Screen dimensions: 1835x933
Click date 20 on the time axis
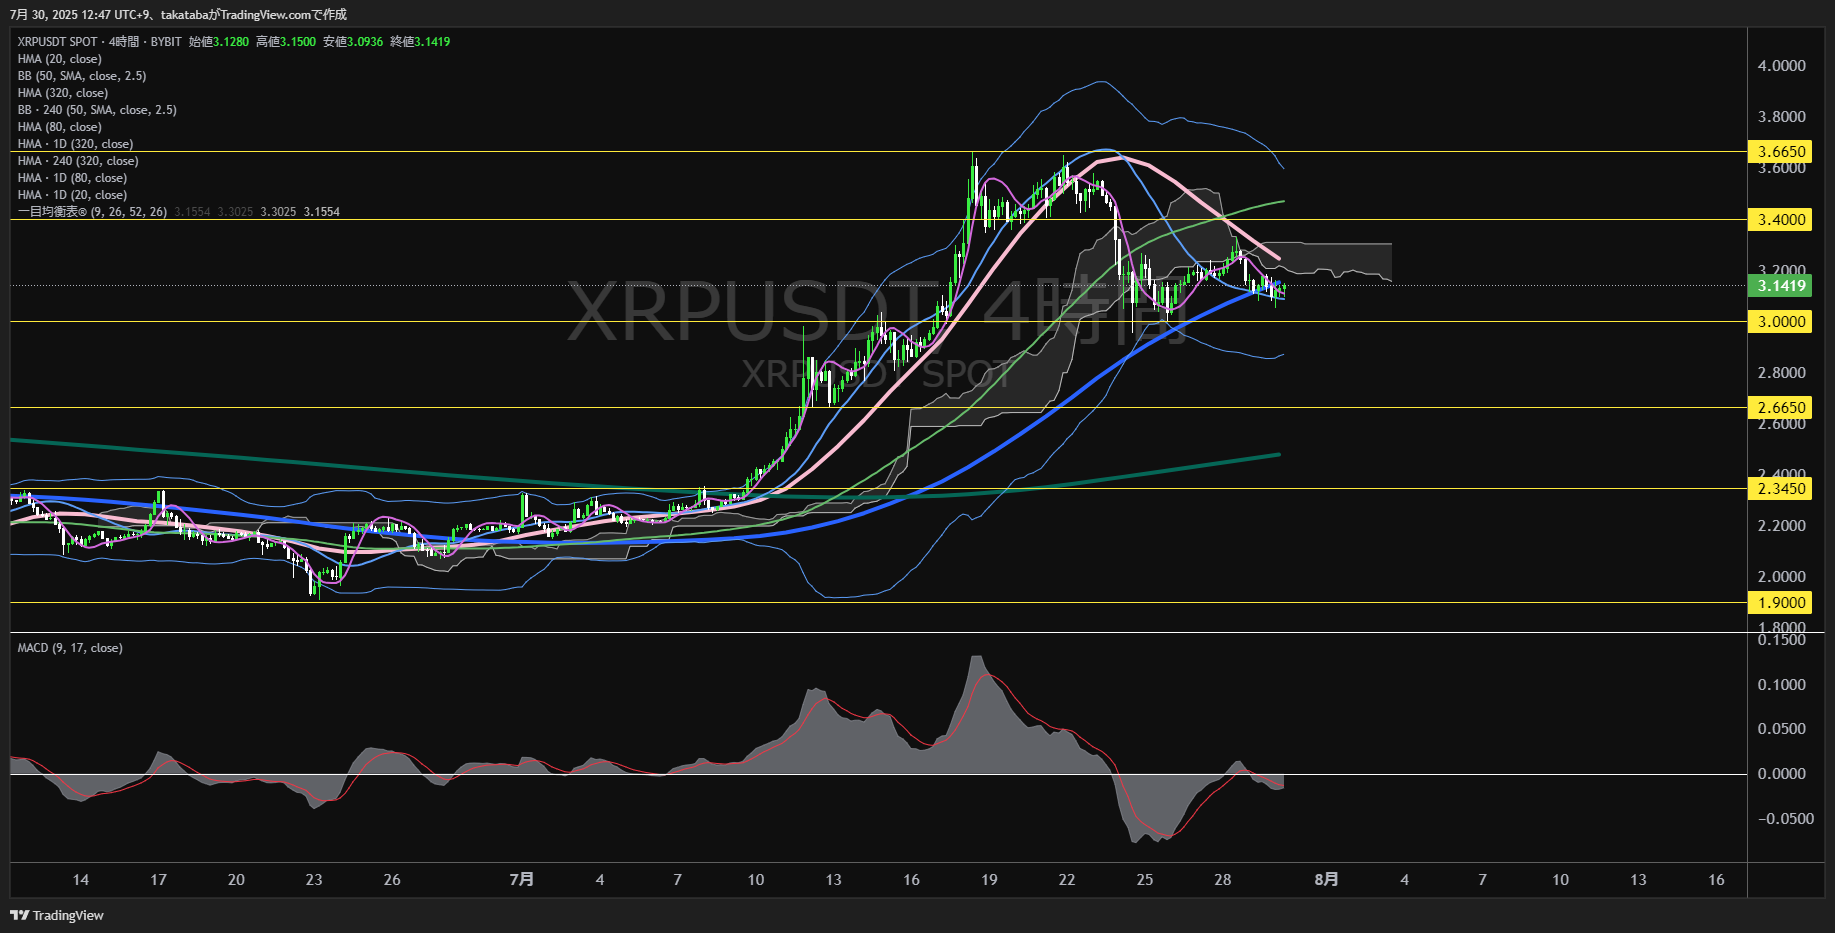[236, 880]
